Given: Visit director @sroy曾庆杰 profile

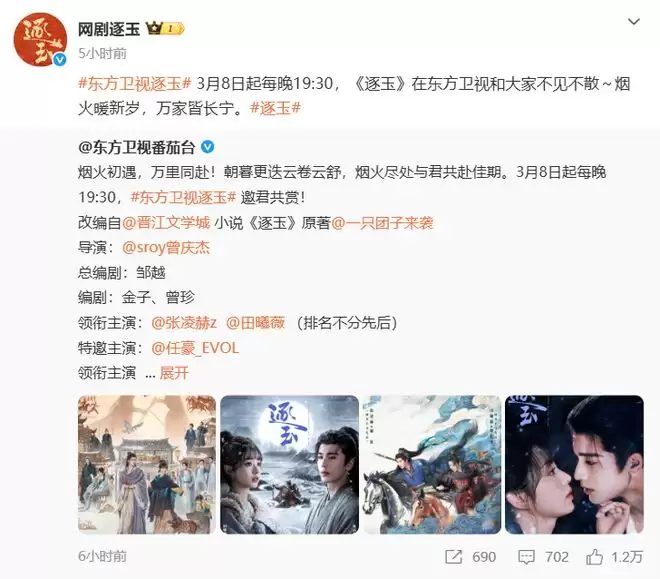Looking at the screenshot, I should [166, 248].
